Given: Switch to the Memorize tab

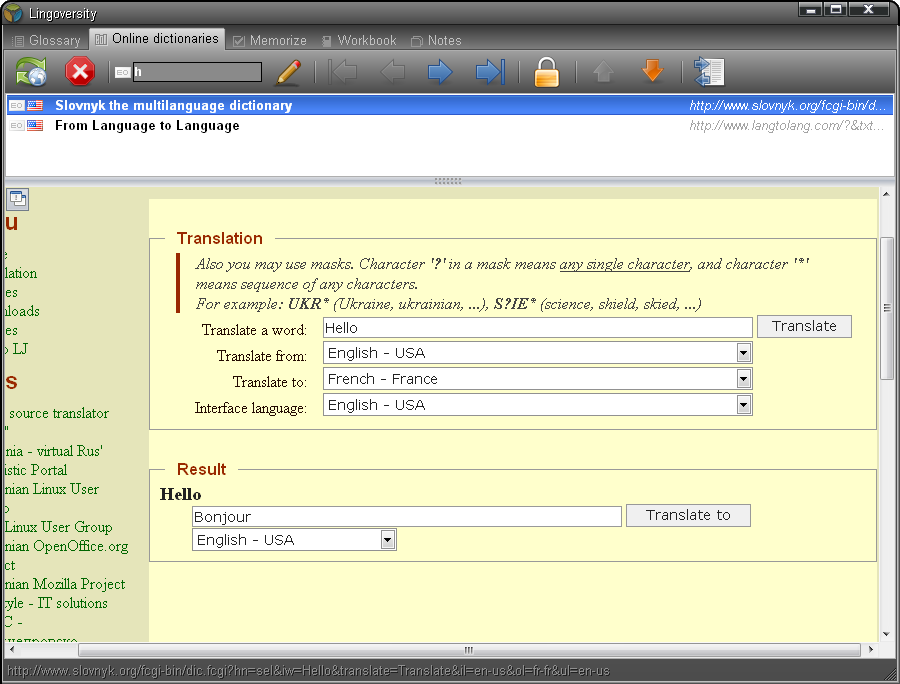Looking at the screenshot, I should [269, 40].
